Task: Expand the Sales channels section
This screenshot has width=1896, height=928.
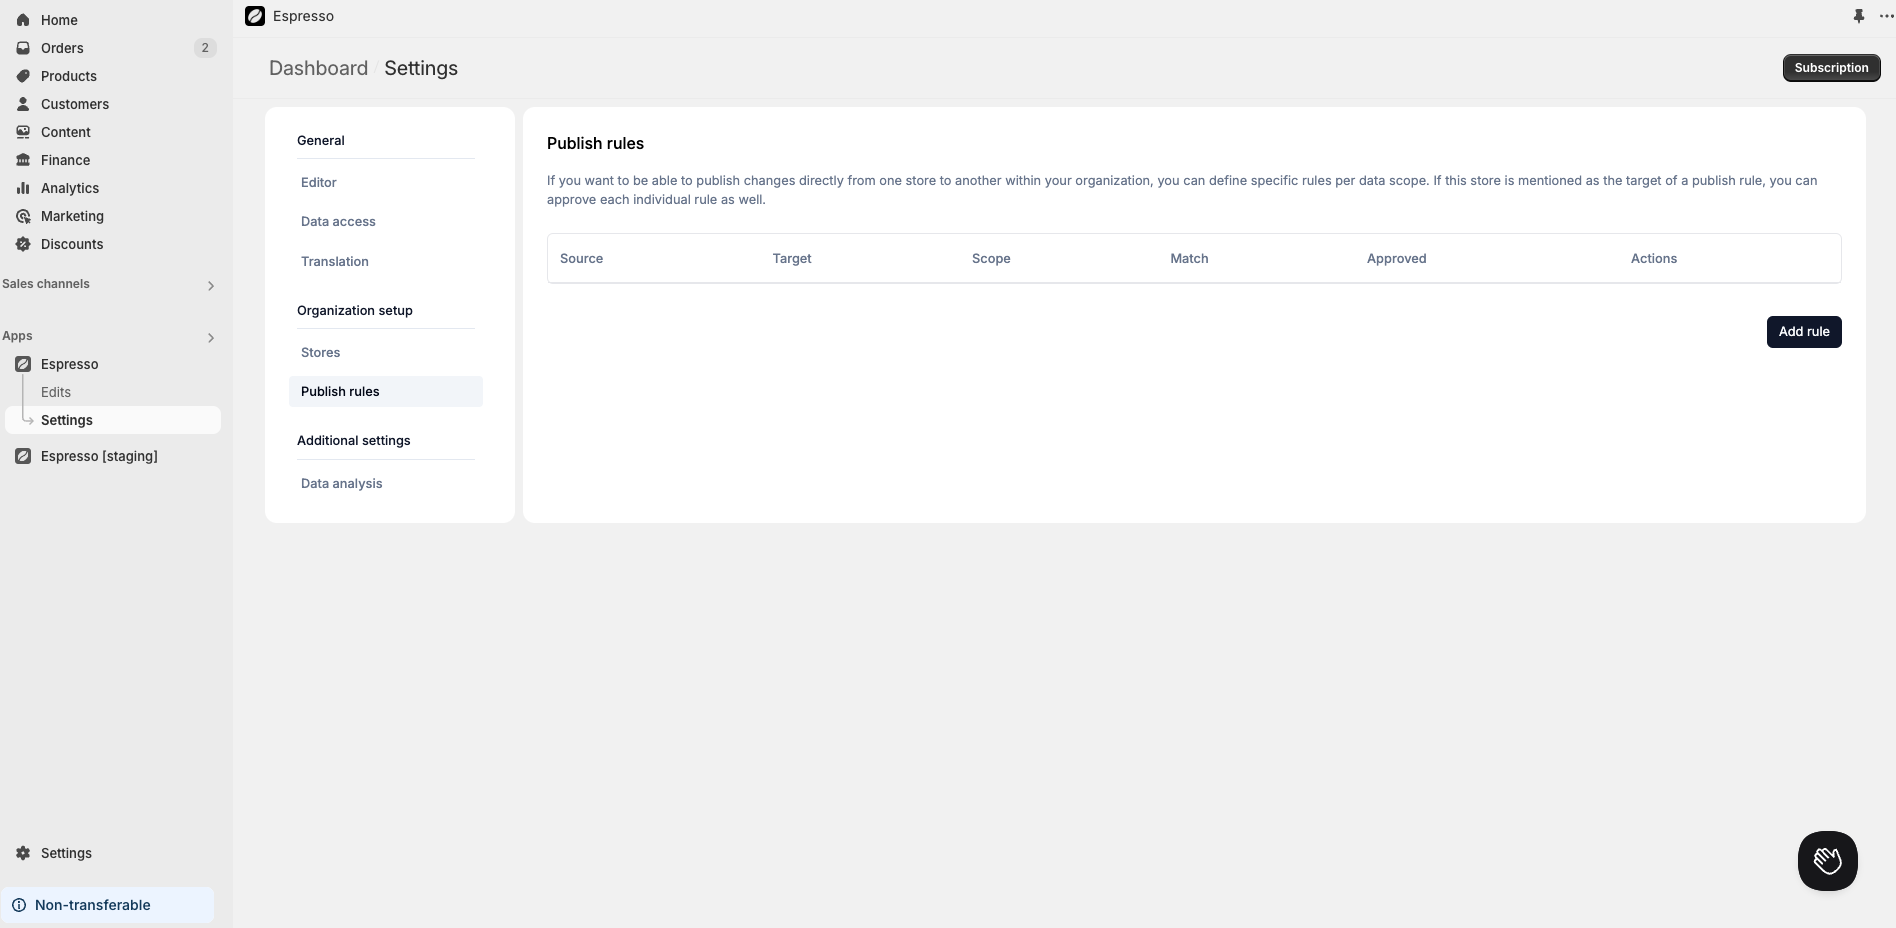Action: [210, 286]
